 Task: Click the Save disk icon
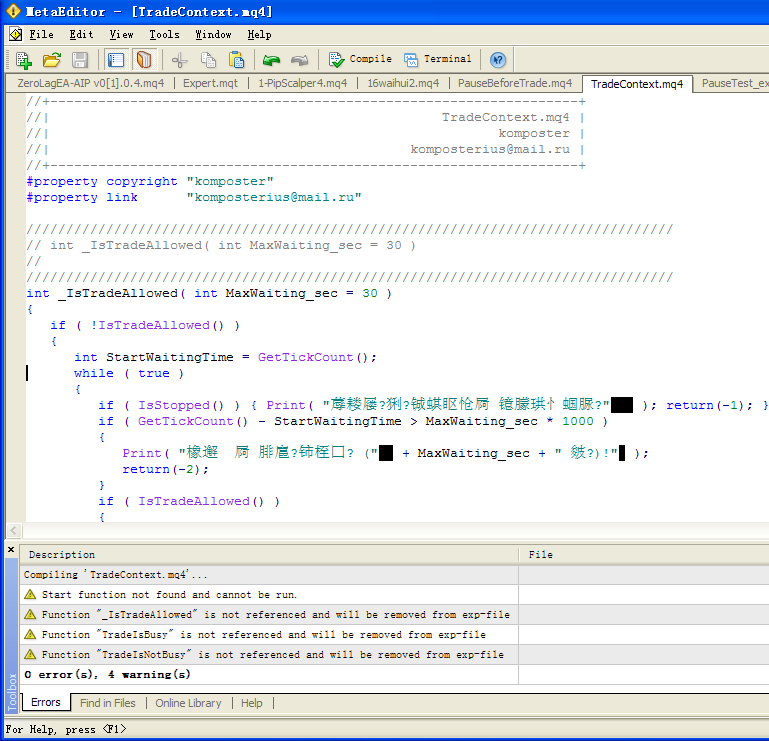click(x=80, y=60)
